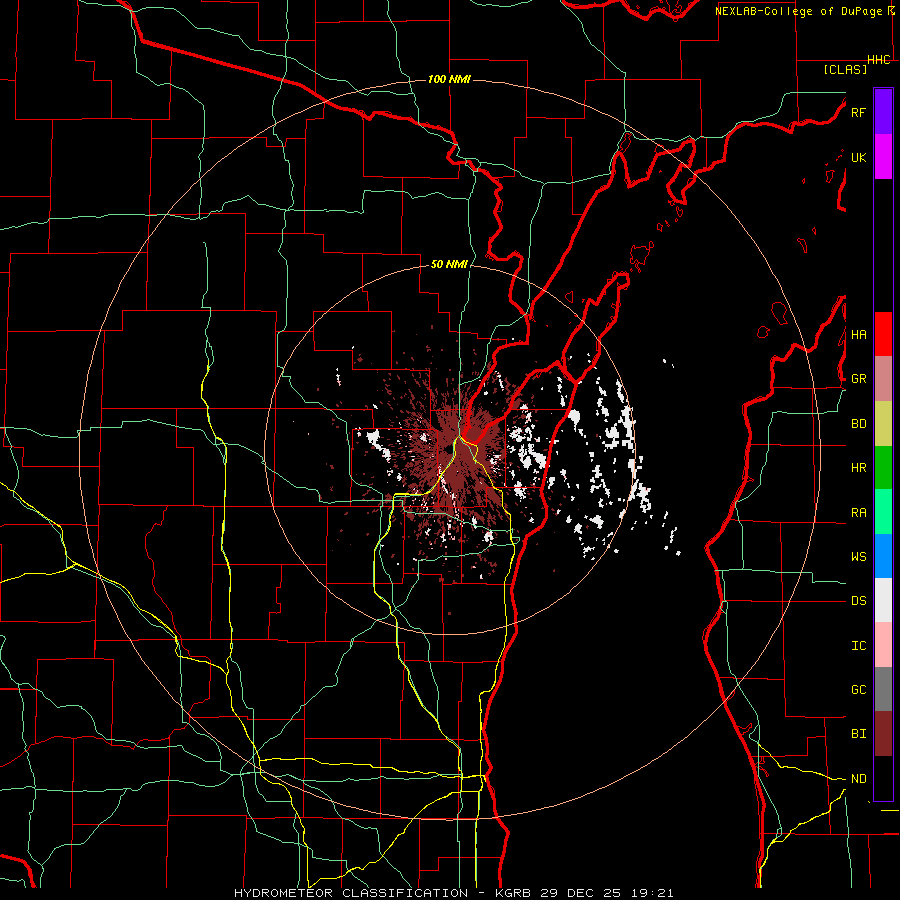Click the UK magenta legend swatch
Image resolution: width=900 pixels, height=900 pixels.
(x=883, y=157)
